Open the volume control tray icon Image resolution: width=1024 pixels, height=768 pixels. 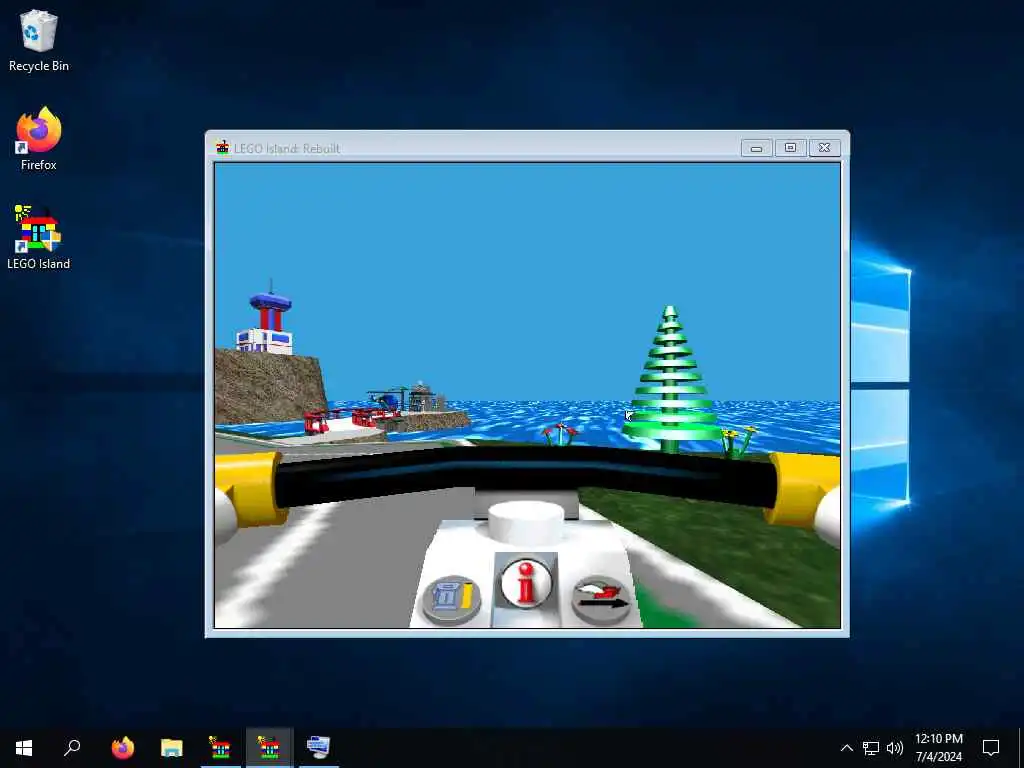[x=895, y=748]
